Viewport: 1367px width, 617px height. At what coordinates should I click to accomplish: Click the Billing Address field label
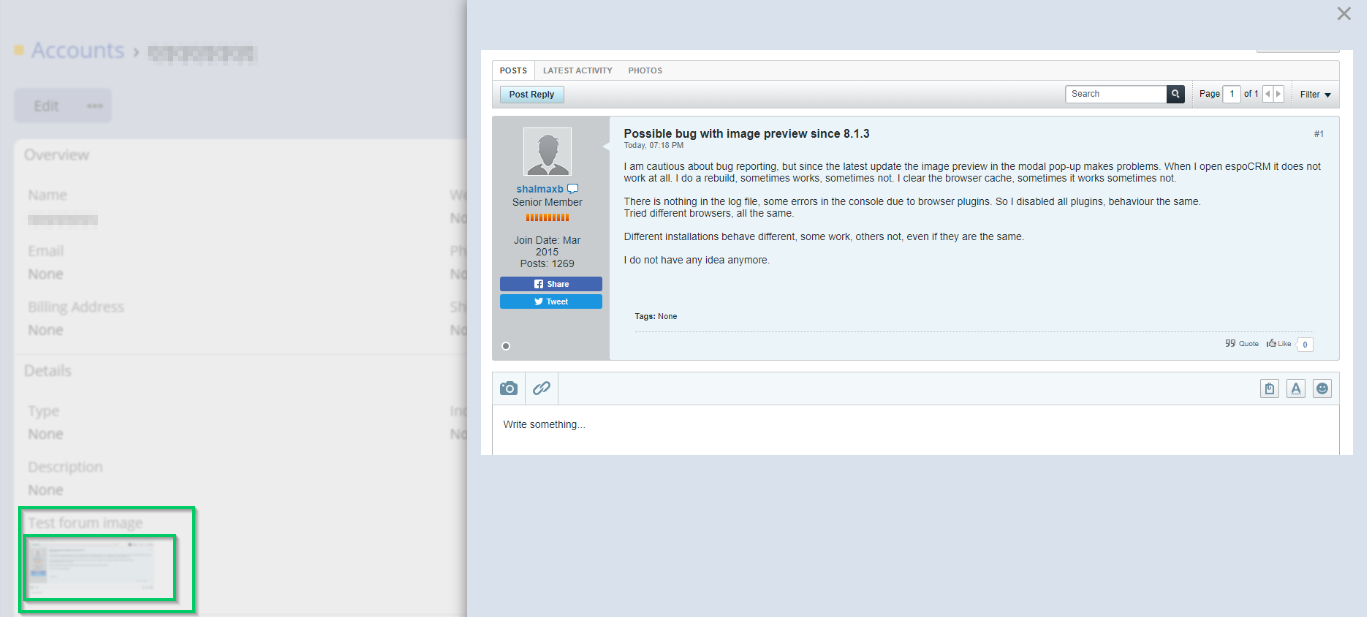(x=76, y=307)
